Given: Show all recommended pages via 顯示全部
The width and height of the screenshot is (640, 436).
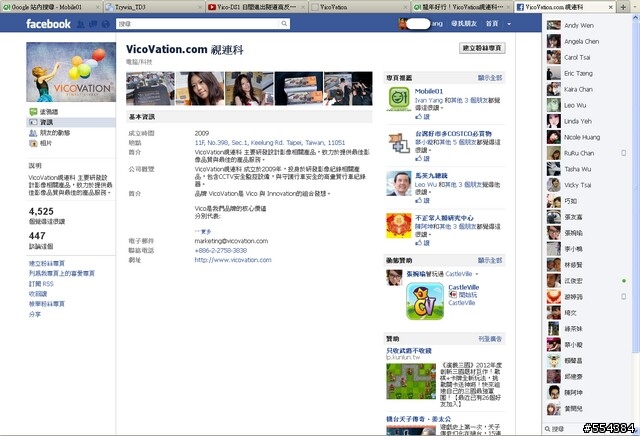Looking at the screenshot, I should pos(490,78).
